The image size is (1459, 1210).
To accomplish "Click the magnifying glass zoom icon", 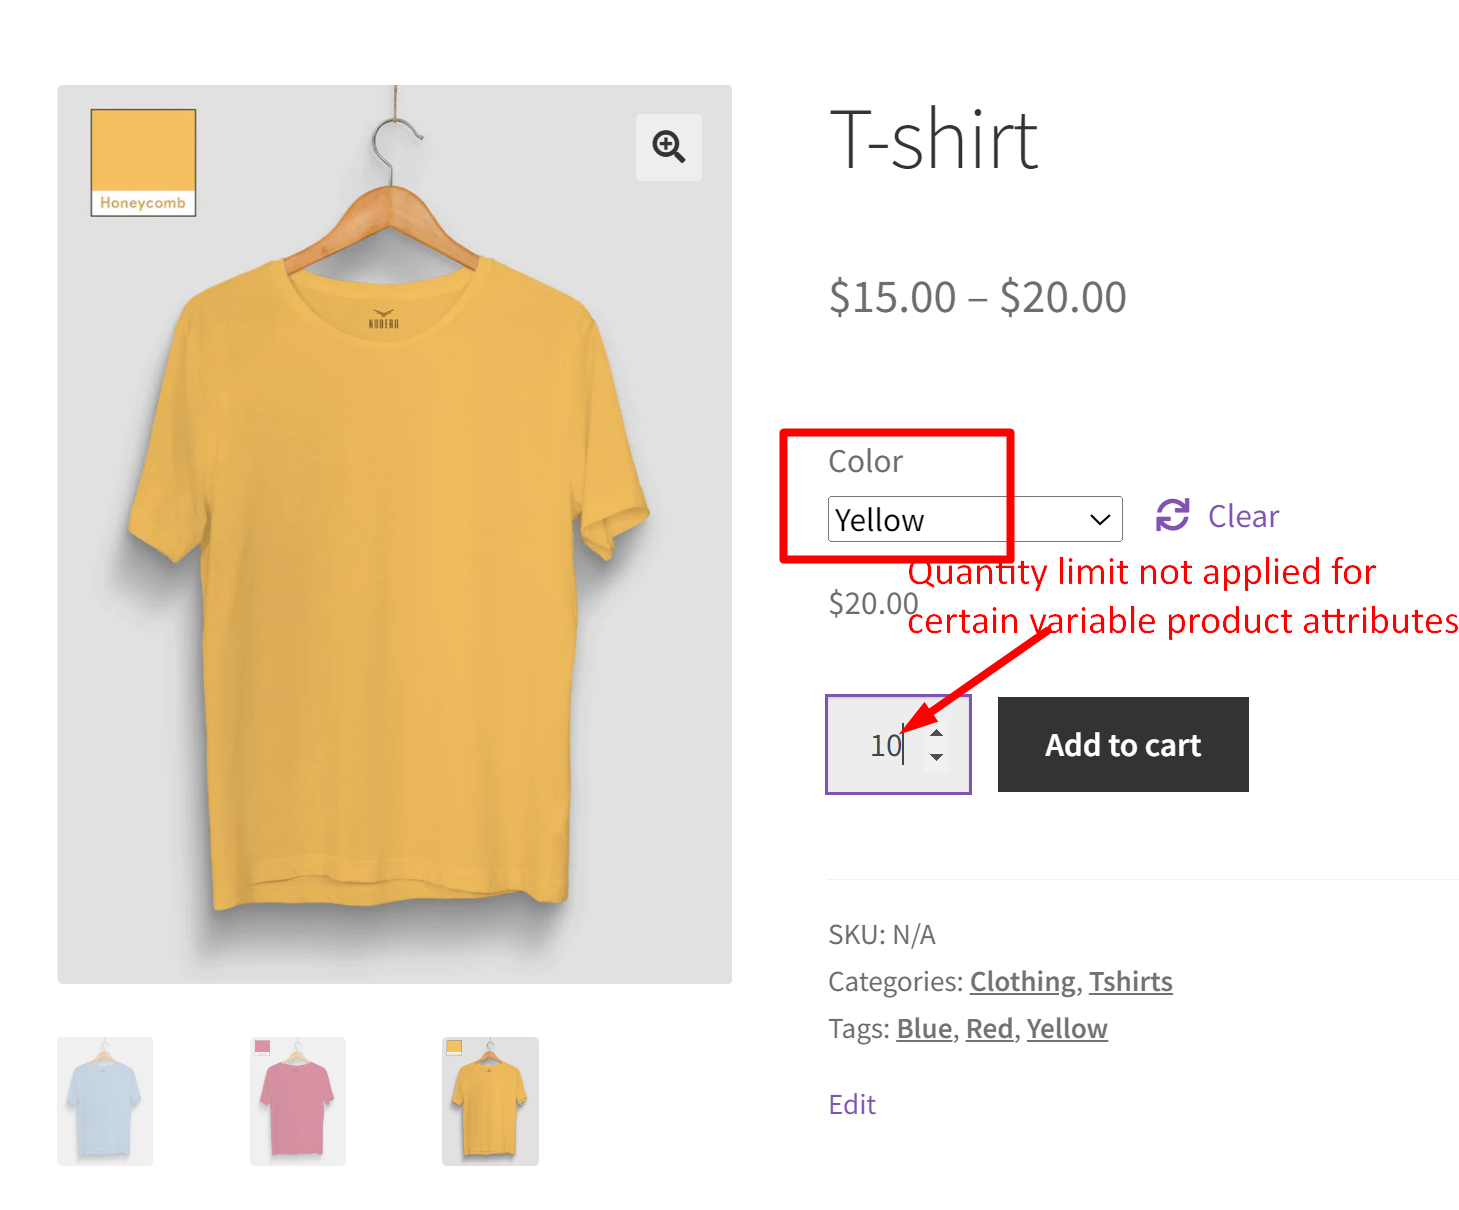I will [668, 147].
